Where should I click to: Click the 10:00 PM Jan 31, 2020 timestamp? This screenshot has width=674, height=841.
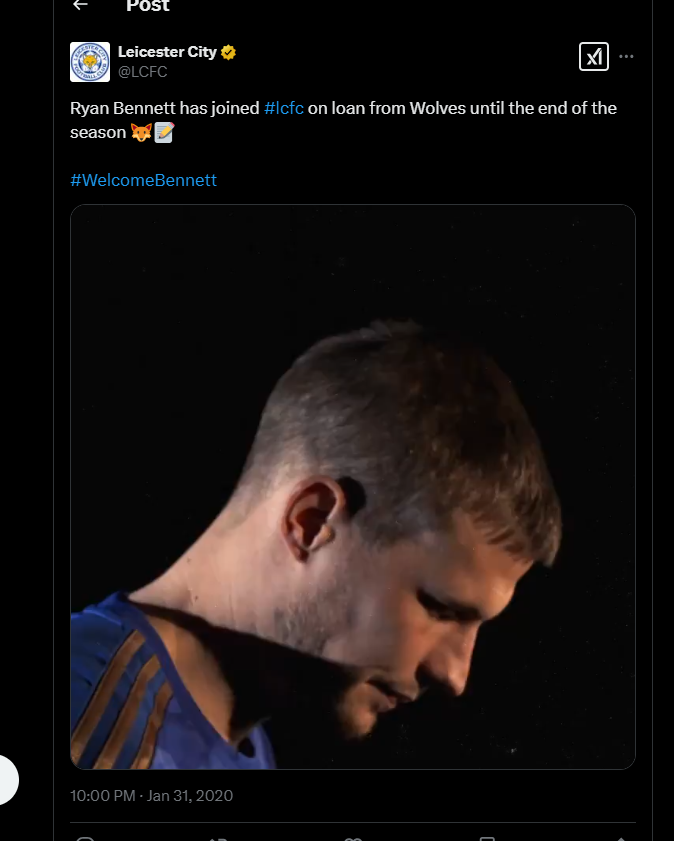[x=152, y=795]
